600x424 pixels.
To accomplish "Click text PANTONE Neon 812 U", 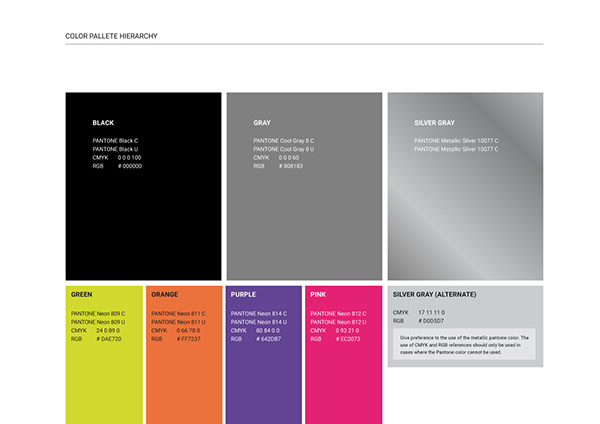I will click(338, 322).
